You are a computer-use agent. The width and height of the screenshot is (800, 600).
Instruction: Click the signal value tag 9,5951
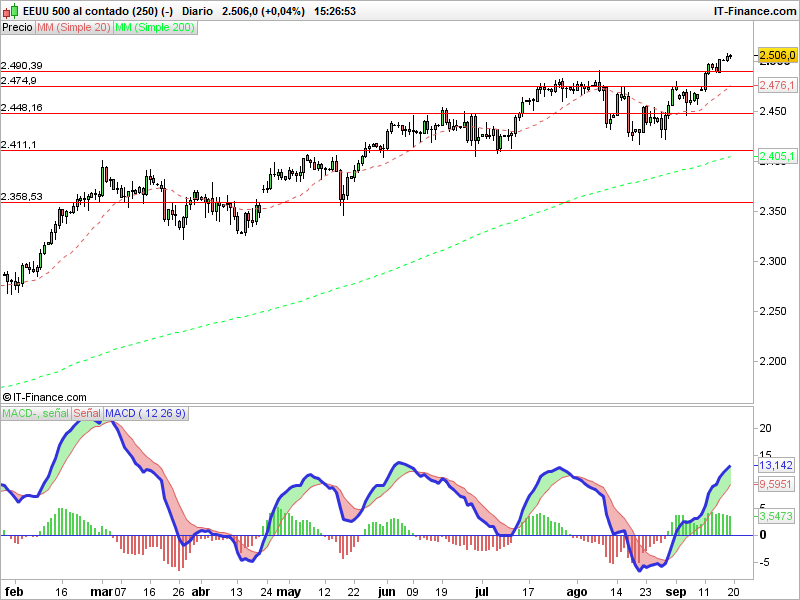pos(776,484)
